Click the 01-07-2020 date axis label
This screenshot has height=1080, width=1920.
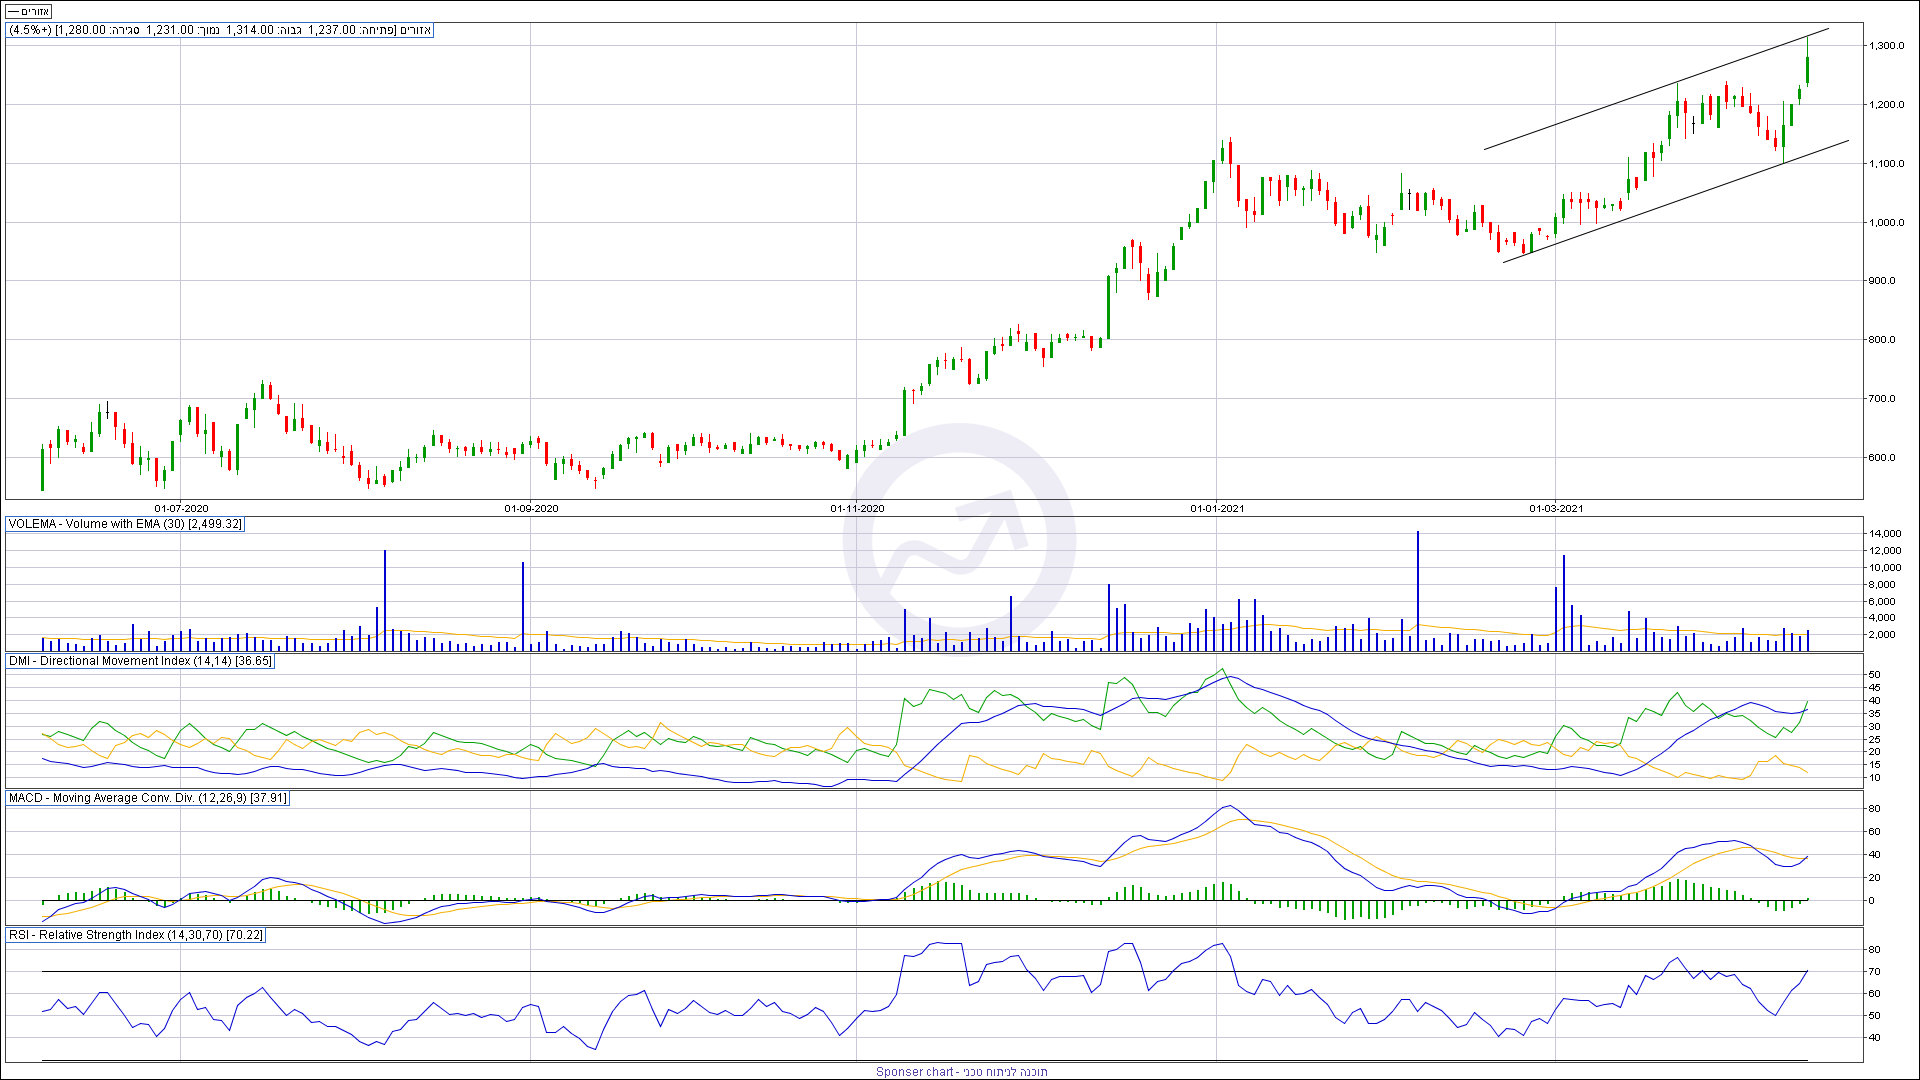point(181,509)
